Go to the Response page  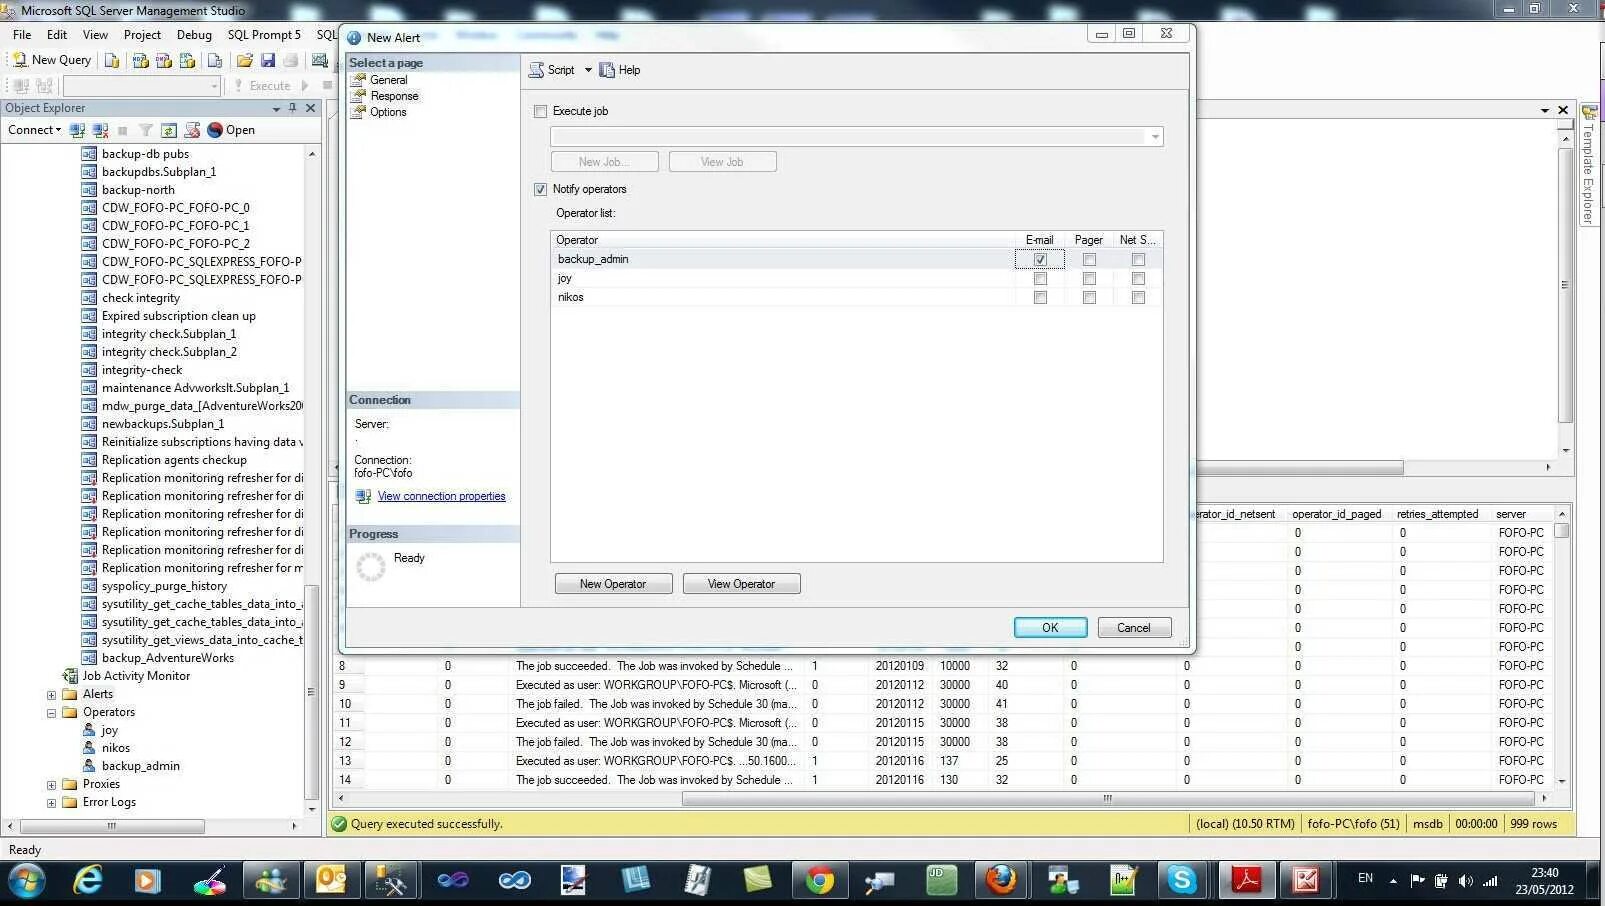(x=394, y=96)
